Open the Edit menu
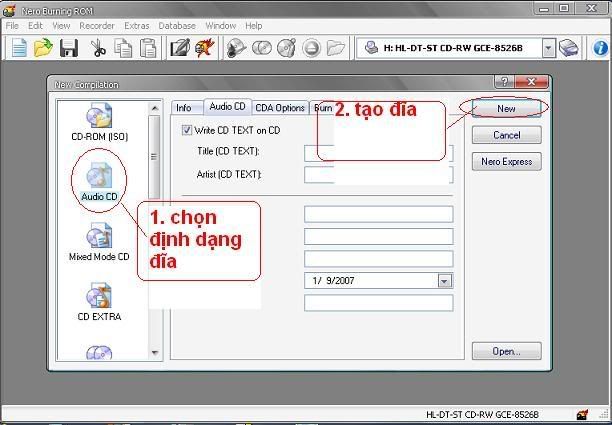This screenshot has height=425, width=612. pos(35,26)
